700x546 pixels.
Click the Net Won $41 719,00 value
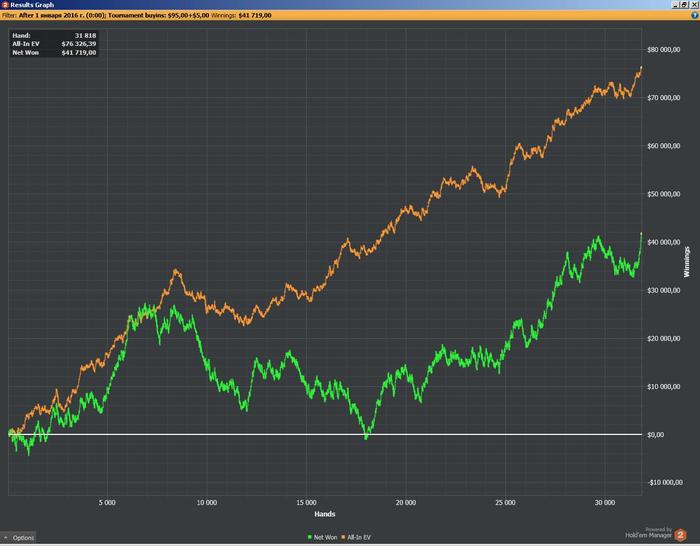tap(79, 52)
